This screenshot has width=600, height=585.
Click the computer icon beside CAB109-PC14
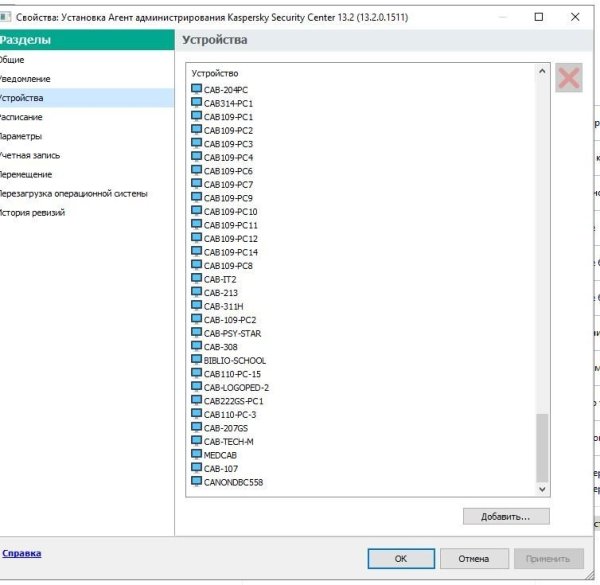click(x=196, y=251)
